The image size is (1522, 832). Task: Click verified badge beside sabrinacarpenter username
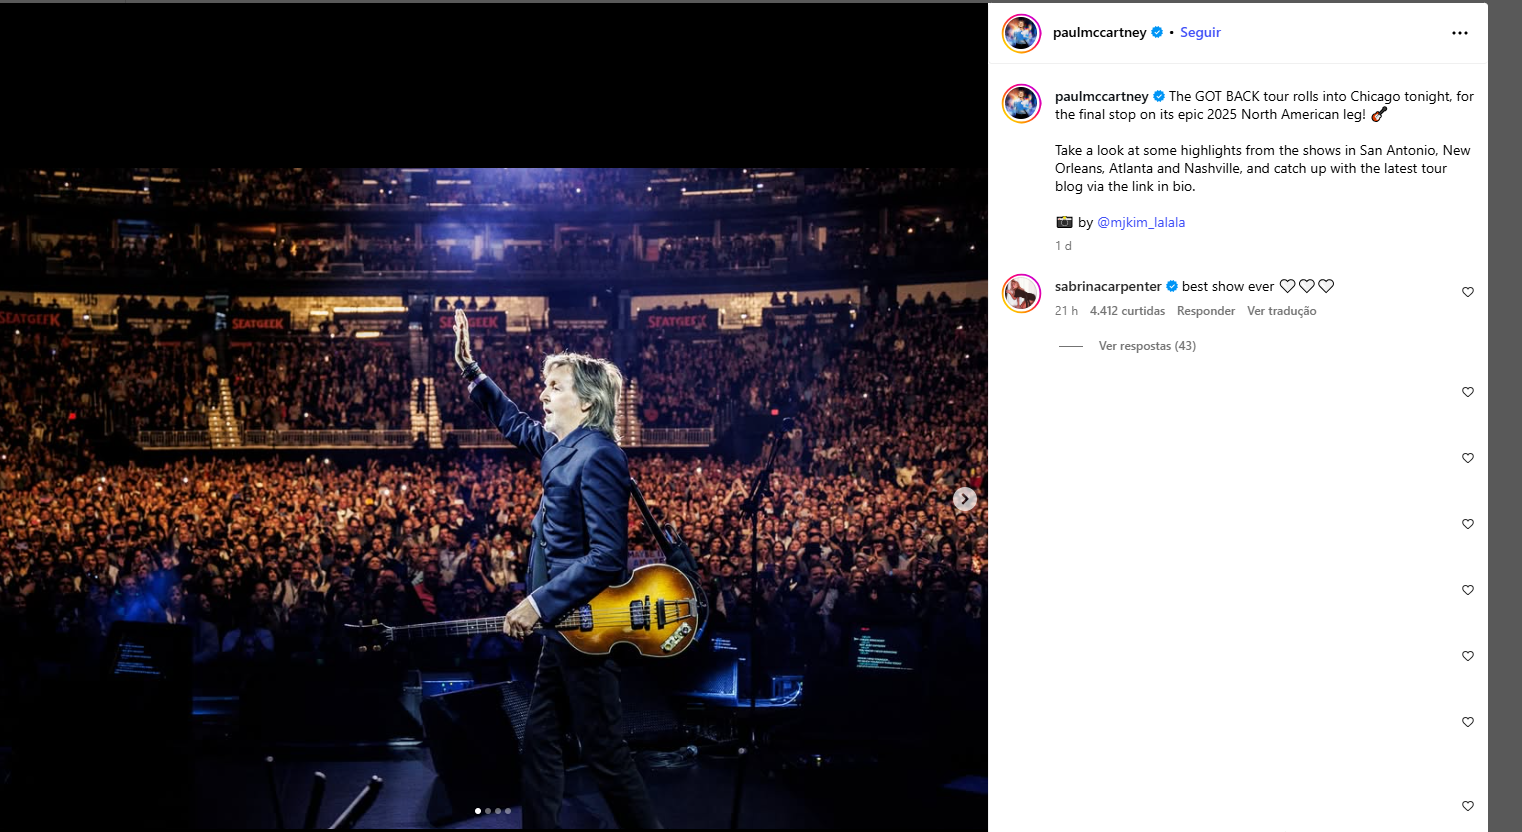(x=1172, y=286)
